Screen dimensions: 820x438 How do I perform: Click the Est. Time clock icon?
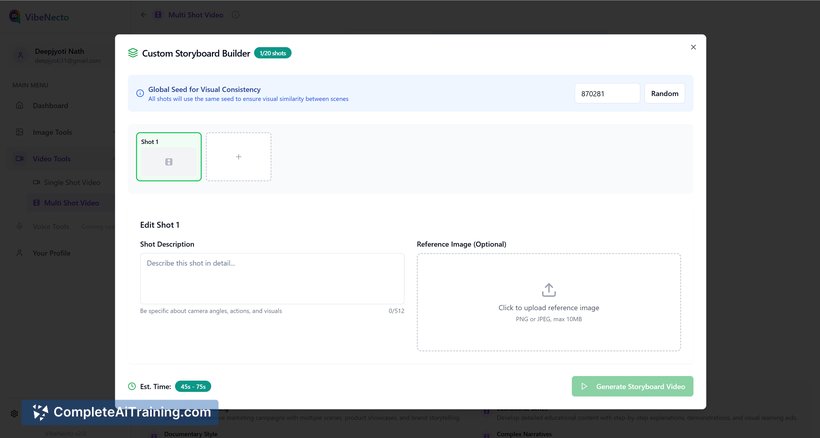pyautogui.click(x=132, y=386)
